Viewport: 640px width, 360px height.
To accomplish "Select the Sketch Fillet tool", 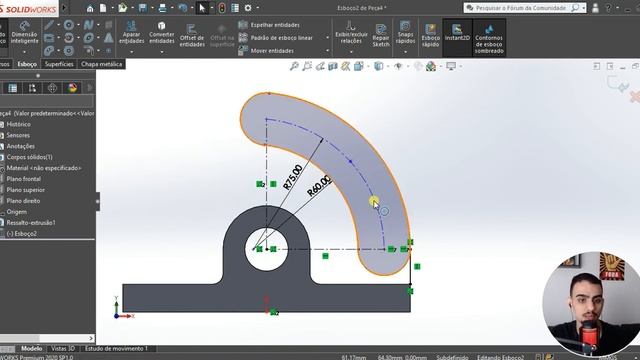I will [x=88, y=51].
